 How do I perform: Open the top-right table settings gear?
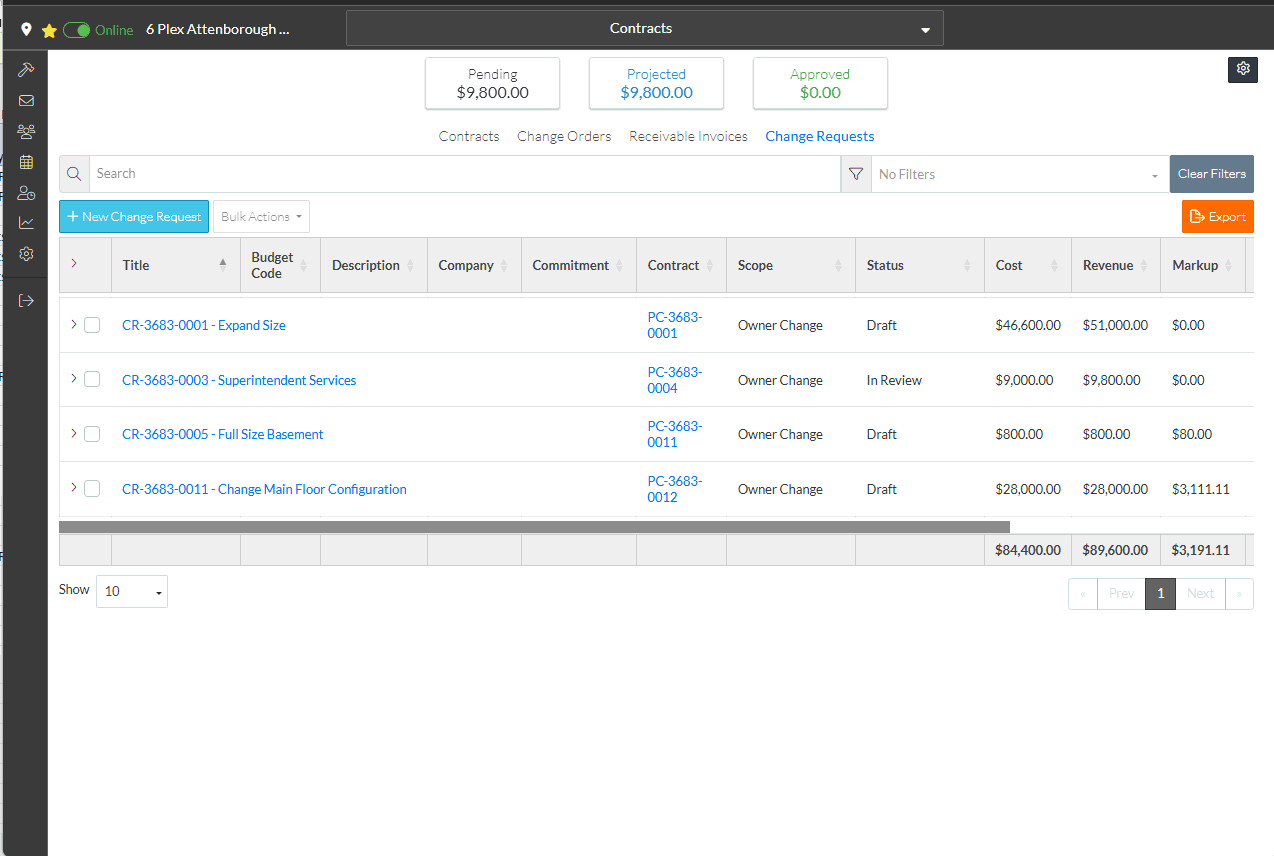tap(1243, 69)
